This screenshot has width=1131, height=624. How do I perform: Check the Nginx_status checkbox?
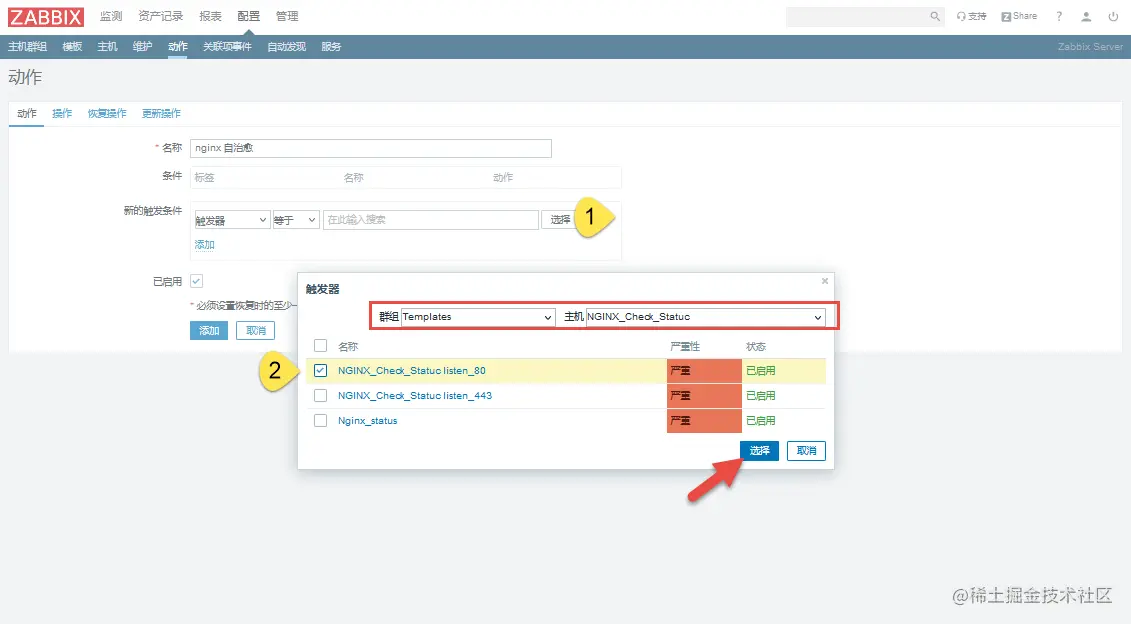(320, 421)
